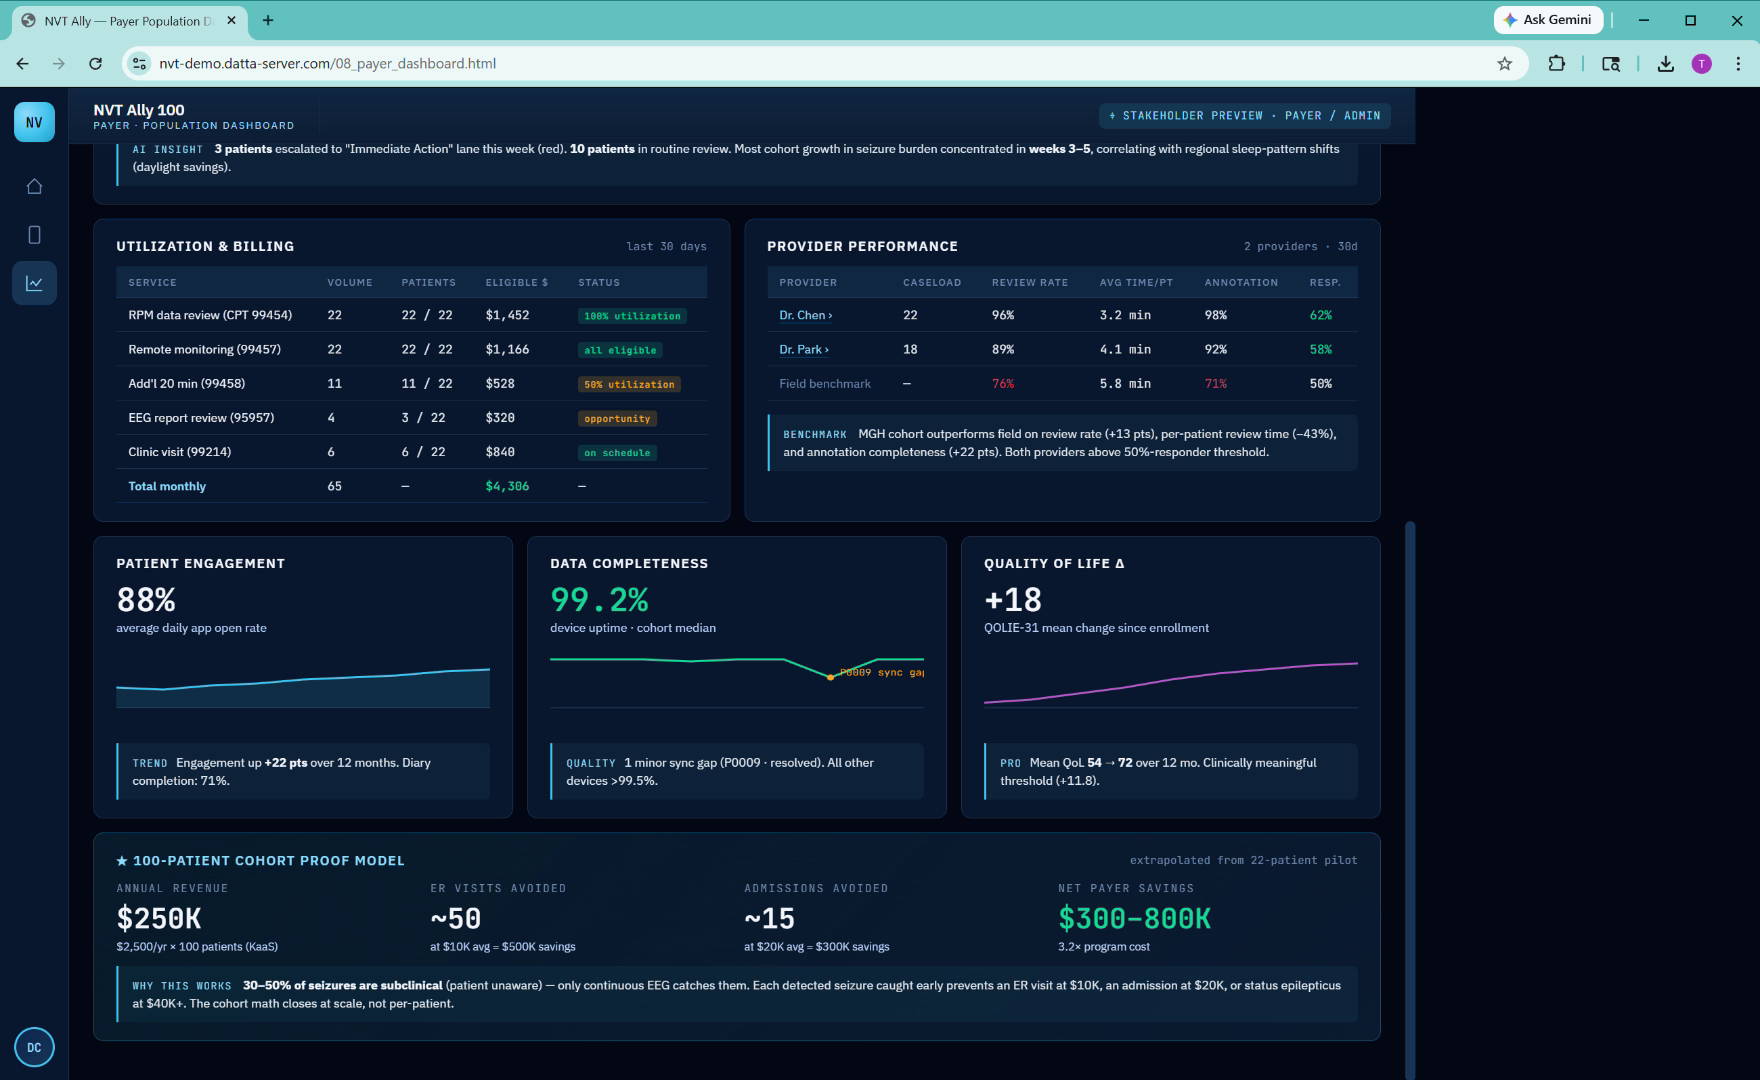
Task: Open the Dr. Chen provider link
Action: [x=805, y=315]
